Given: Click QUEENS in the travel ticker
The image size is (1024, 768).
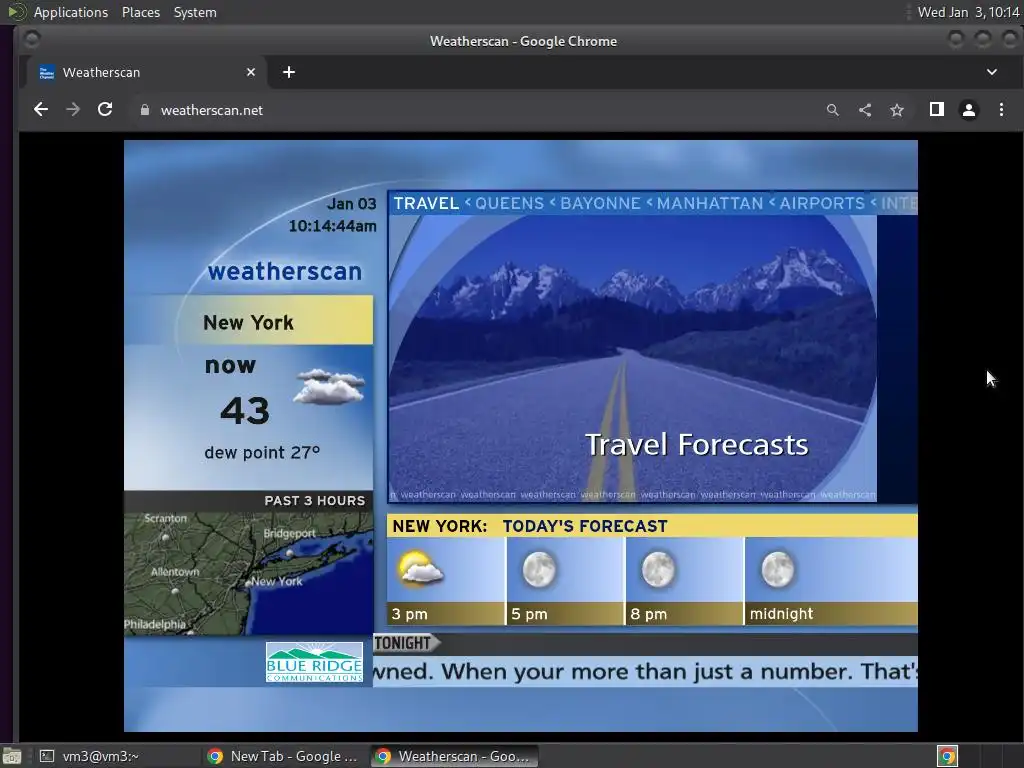Looking at the screenshot, I should [509, 203].
